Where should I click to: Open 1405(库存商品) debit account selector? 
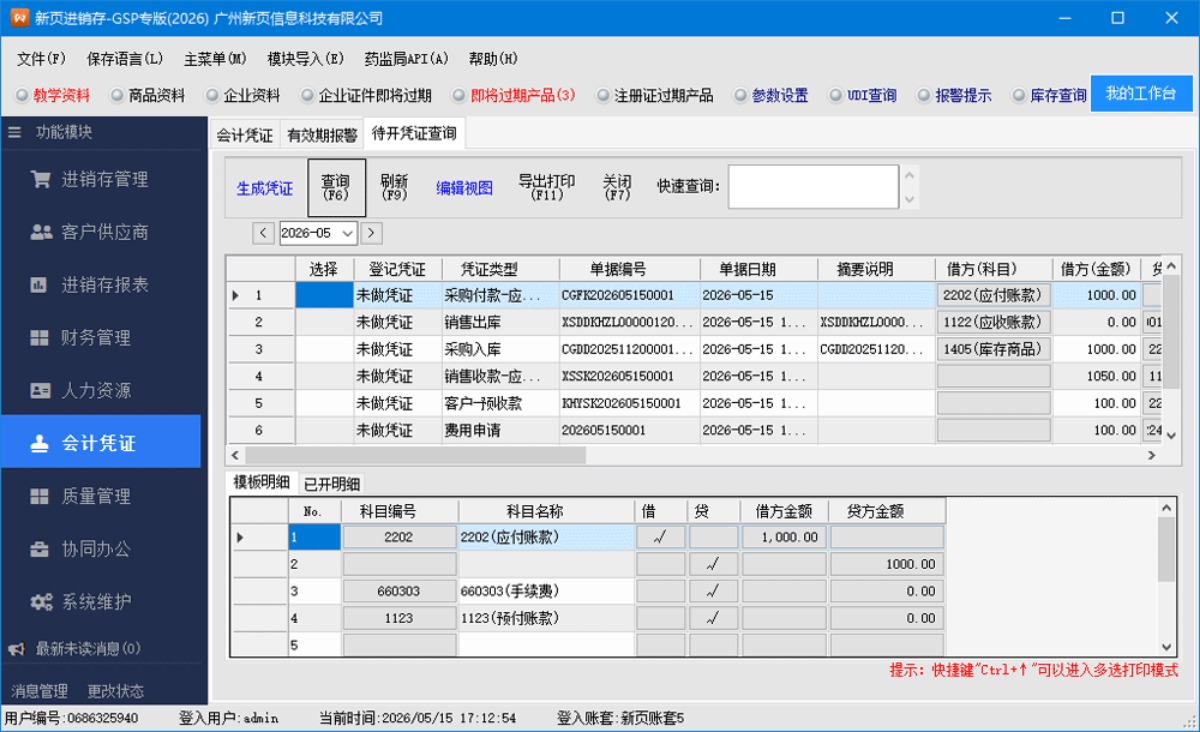[994, 349]
